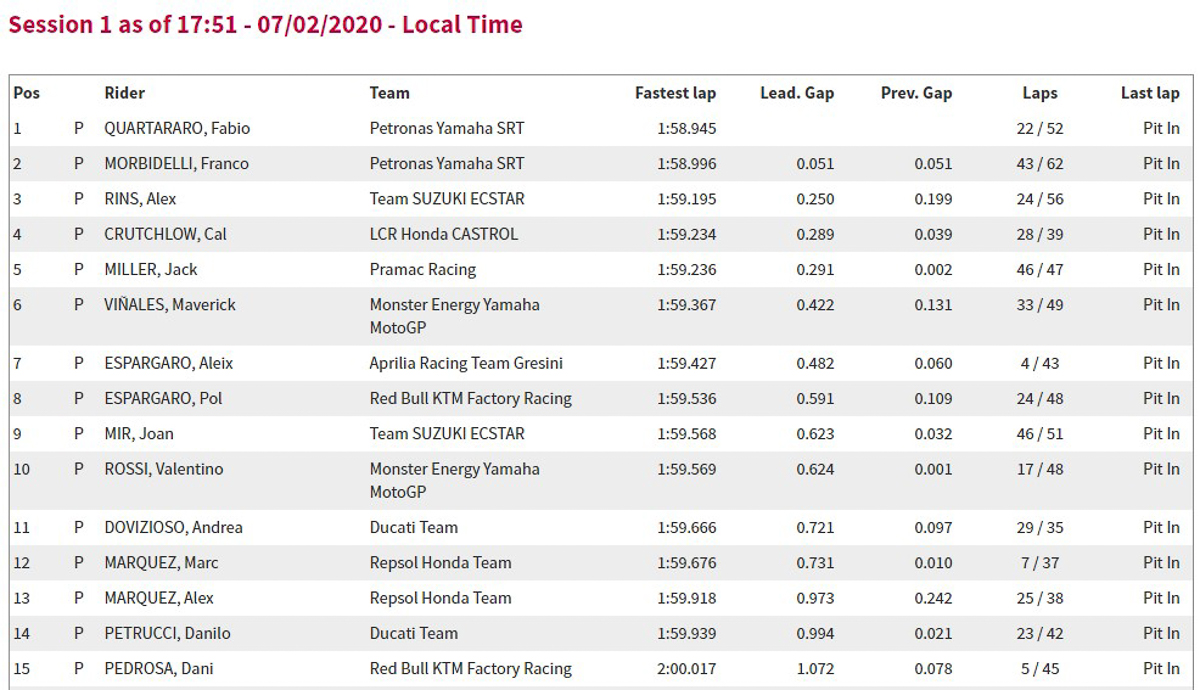Click the 'Team' column header

pos(390,93)
